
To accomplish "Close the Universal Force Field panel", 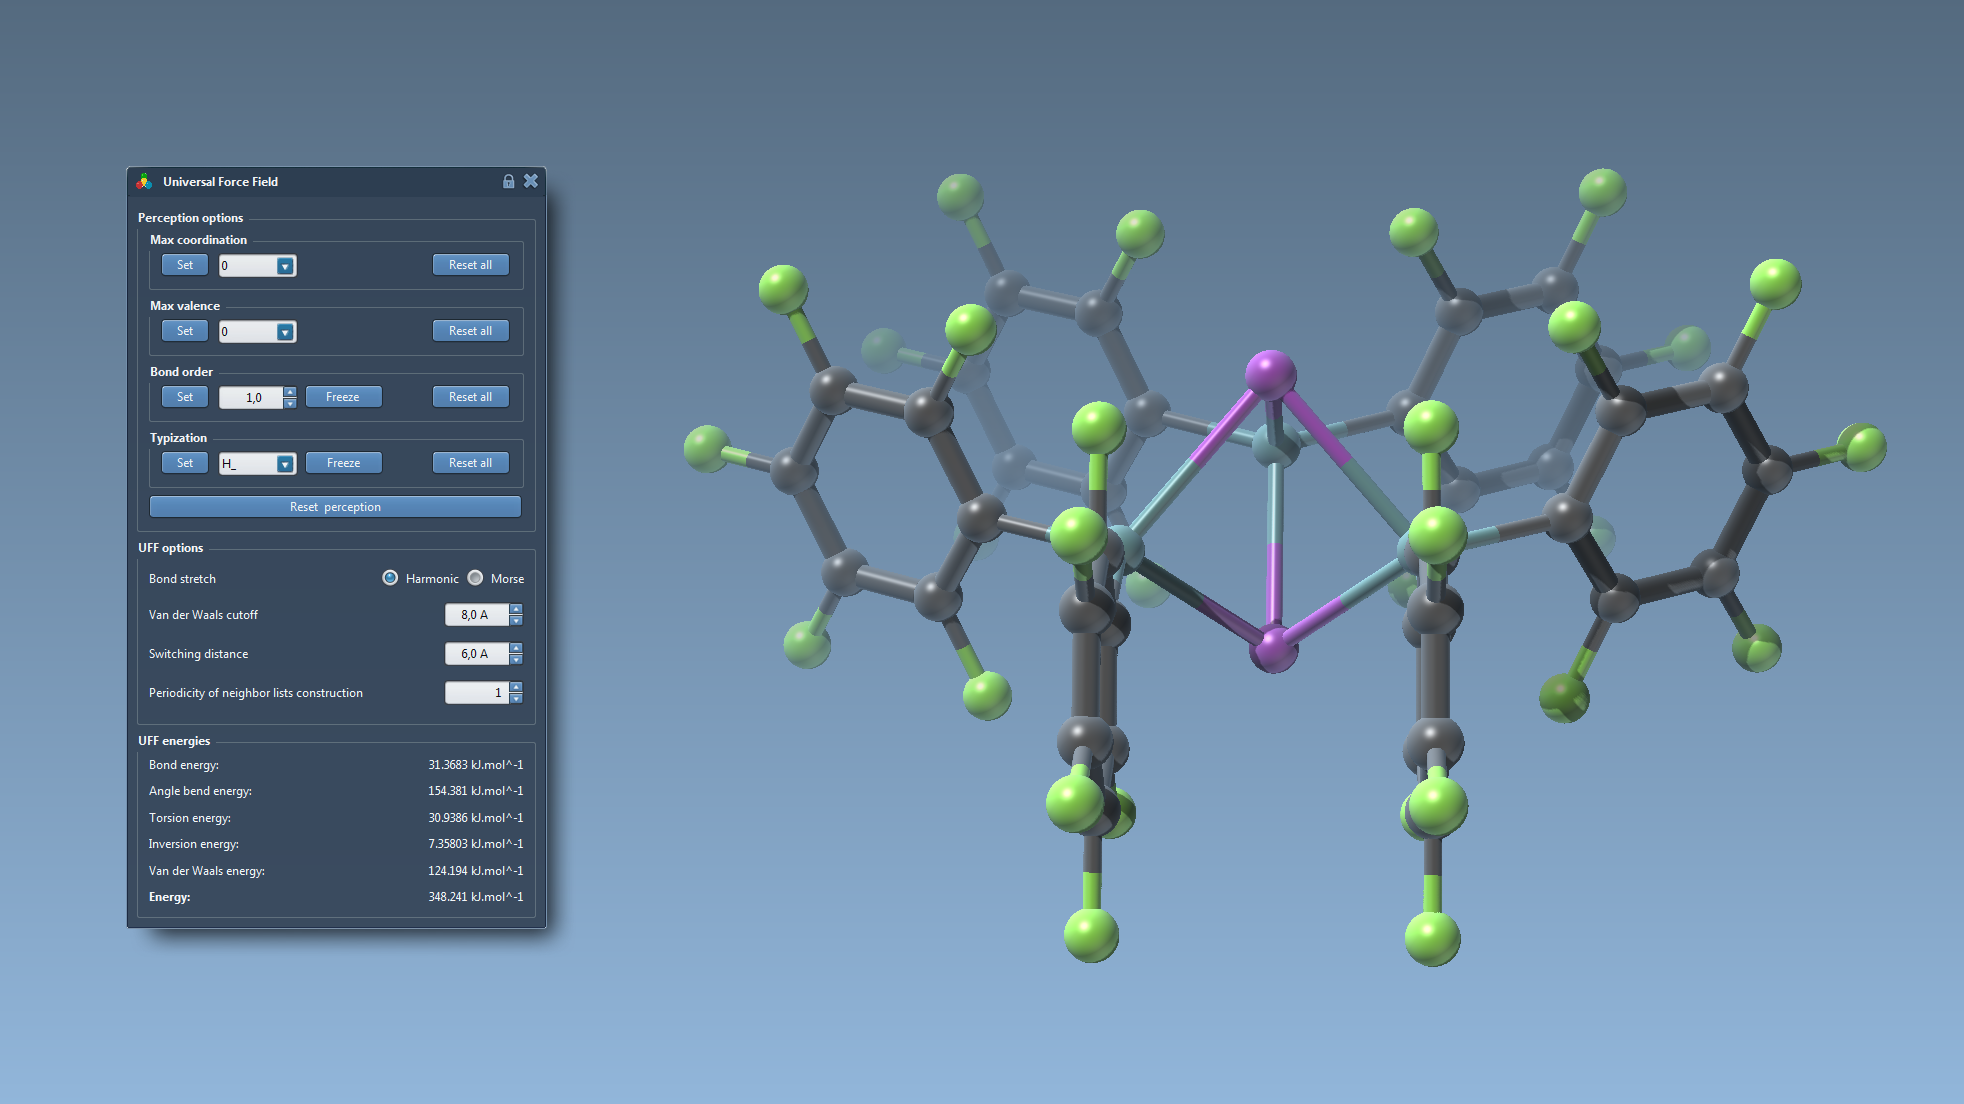I will tap(531, 181).
